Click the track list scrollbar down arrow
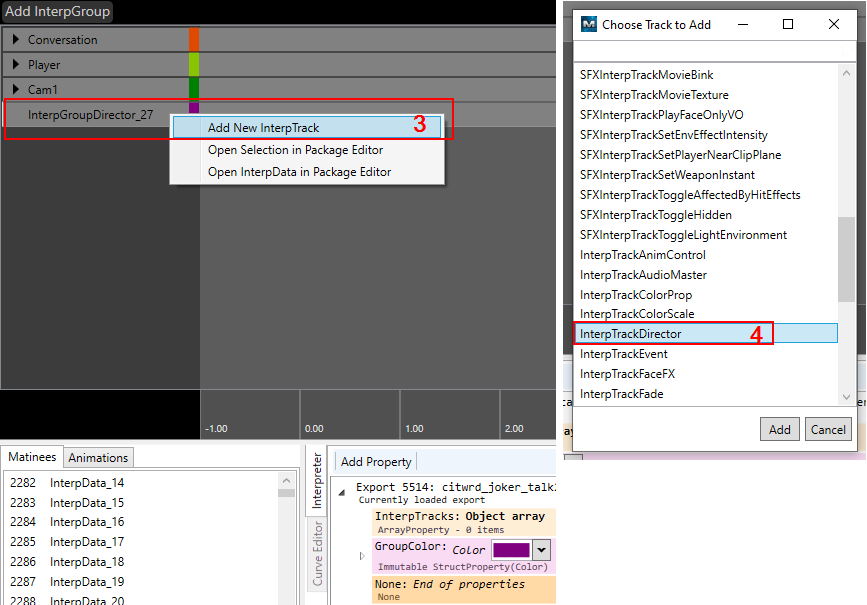867x605 pixels. pyautogui.click(x=846, y=397)
